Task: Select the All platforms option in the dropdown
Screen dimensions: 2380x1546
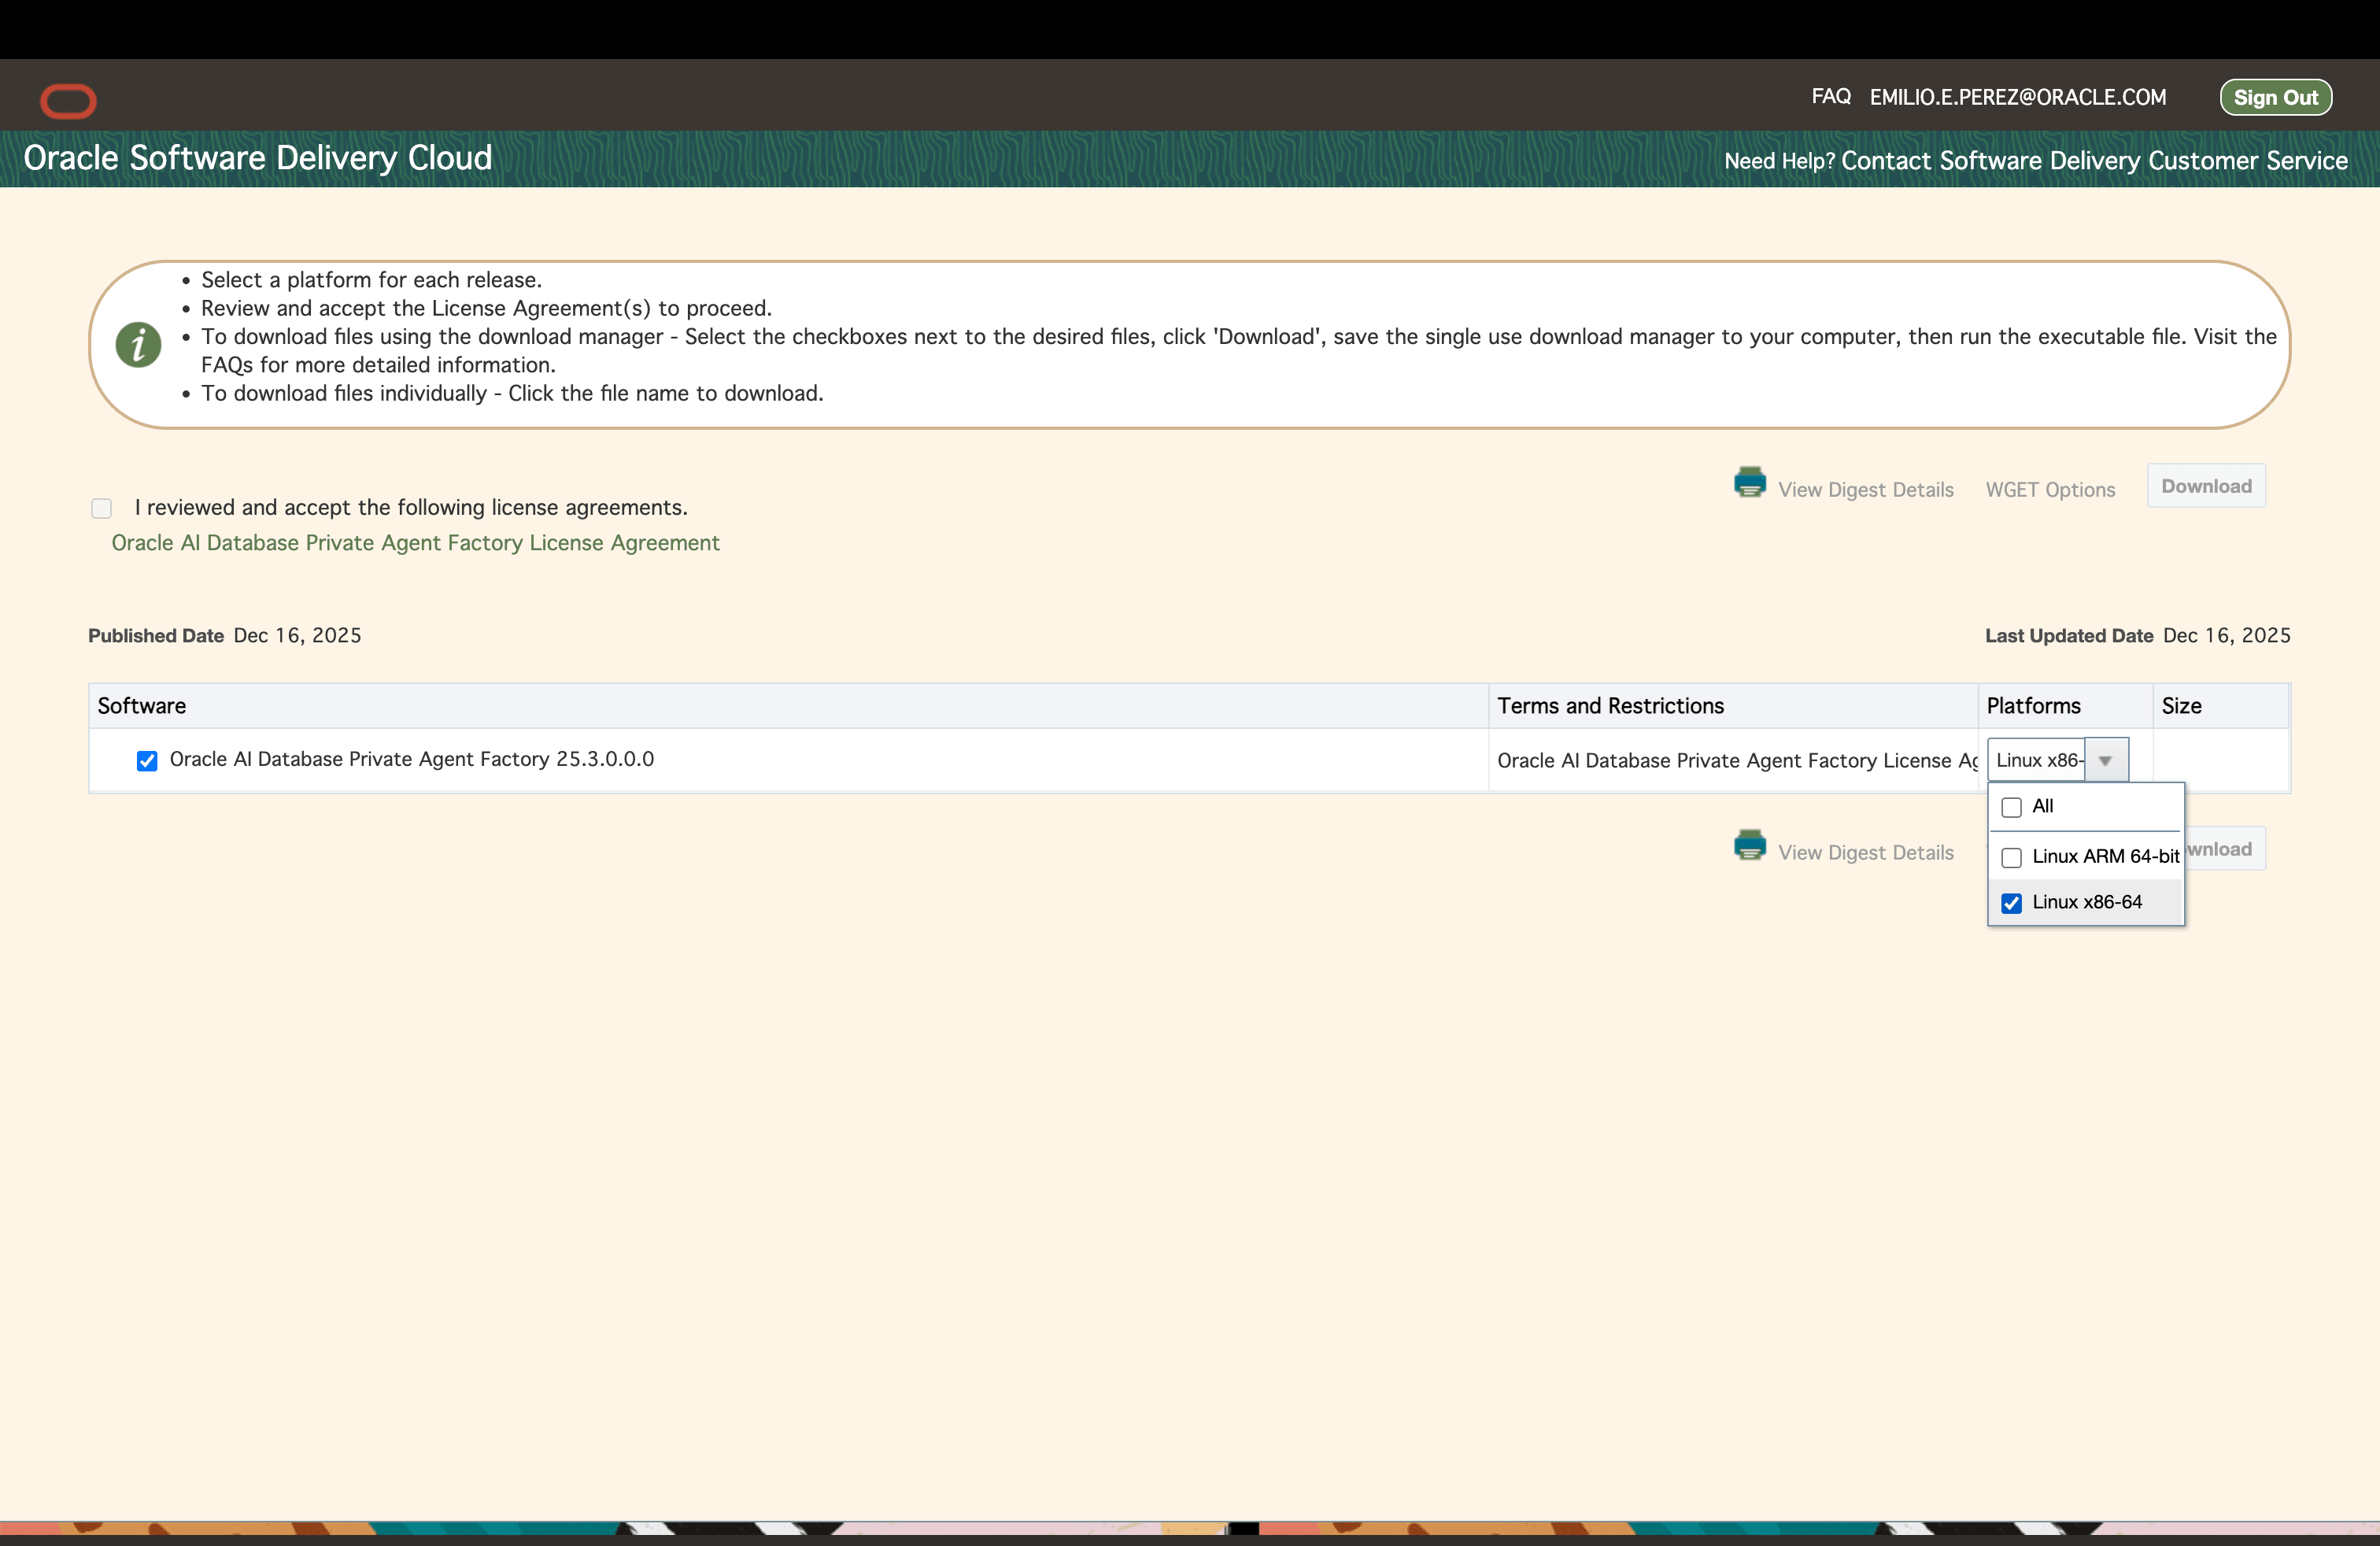Action: 2012,807
